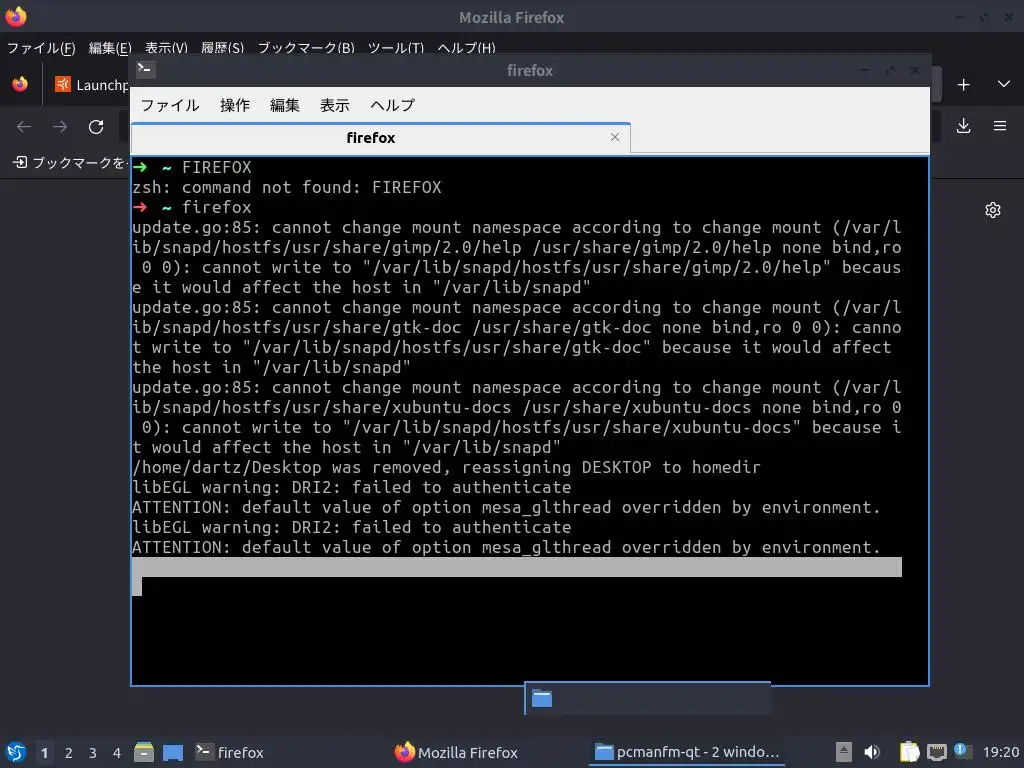Open the ヘルプ menu in the terminal
This screenshot has height=768, width=1024.
(x=392, y=105)
